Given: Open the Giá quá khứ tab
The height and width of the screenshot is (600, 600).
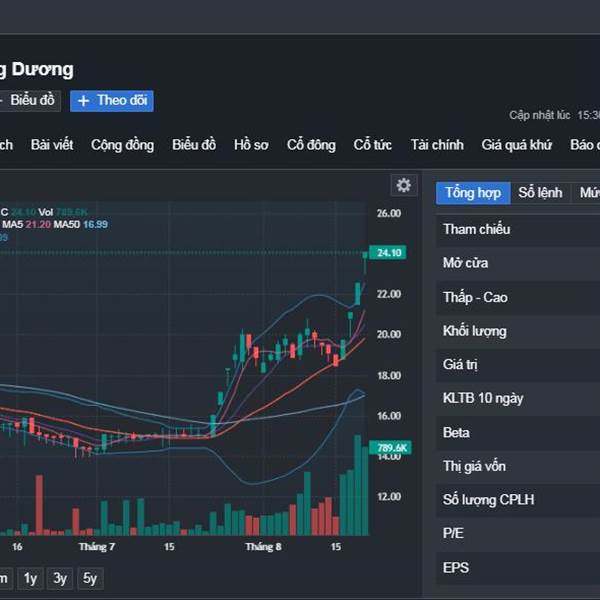Looking at the screenshot, I should pyautogui.click(x=517, y=145).
